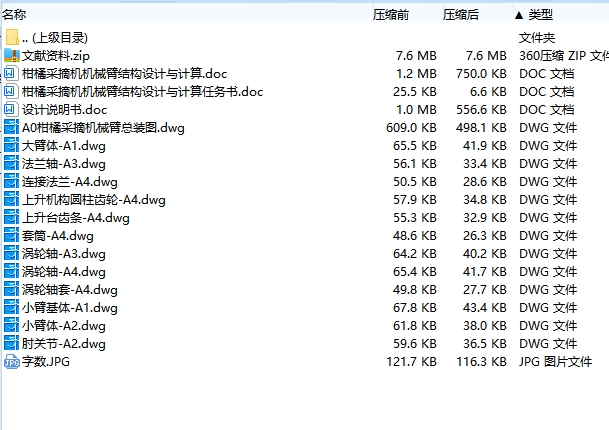Select file name 上升机构圆柱齿轮-A4.dwg
Image resolution: width=609 pixels, height=430 pixels.
(94, 200)
